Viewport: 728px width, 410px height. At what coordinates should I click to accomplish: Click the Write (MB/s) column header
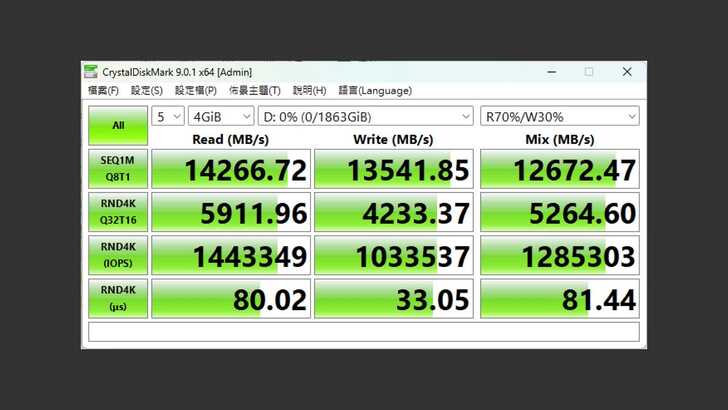point(393,139)
